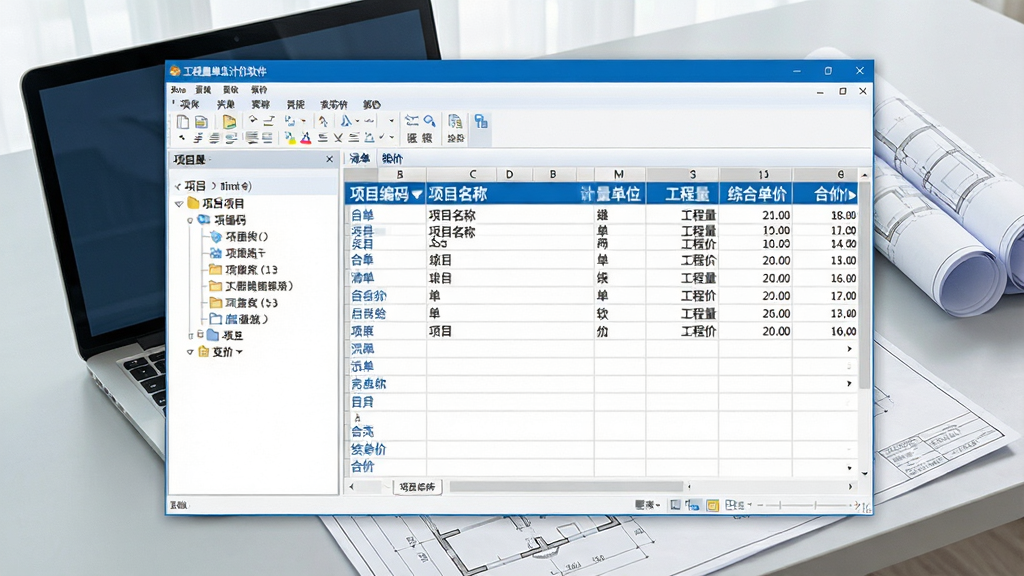Click the blank new document toolbar icon
This screenshot has width=1024, height=576.
tap(183, 121)
